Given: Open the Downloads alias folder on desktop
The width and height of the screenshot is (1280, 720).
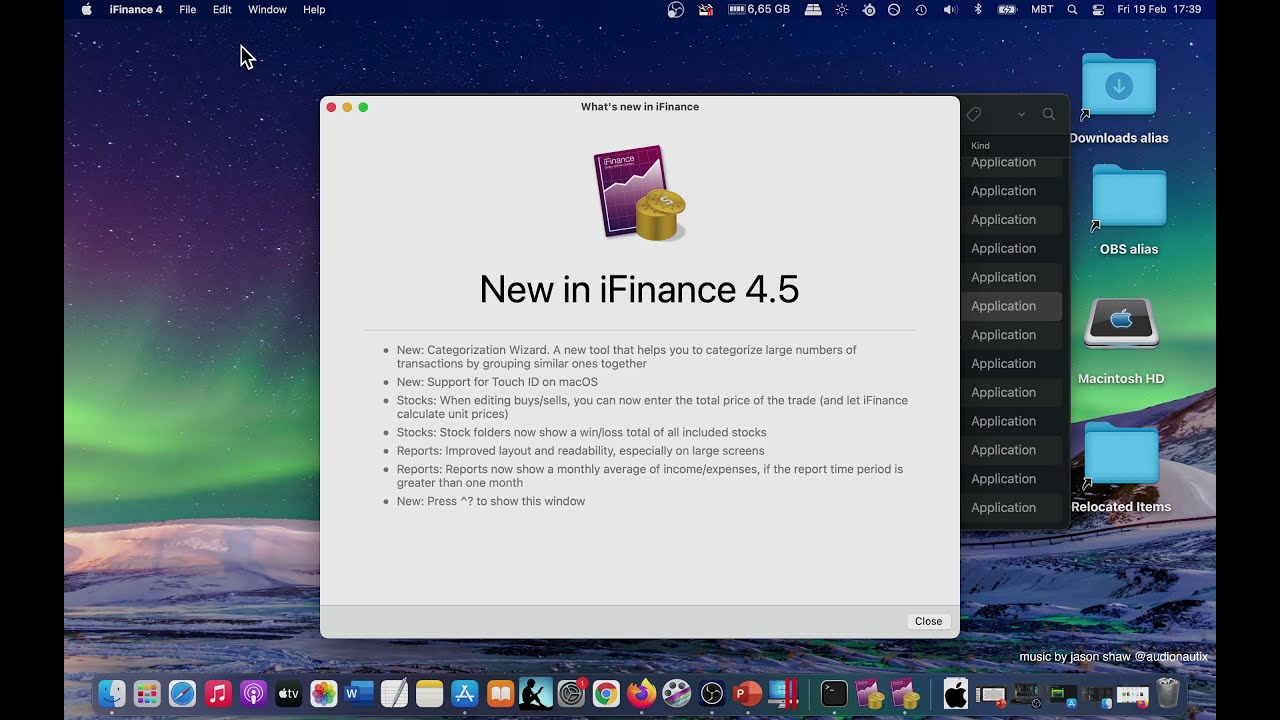Looking at the screenshot, I should point(1119,86).
